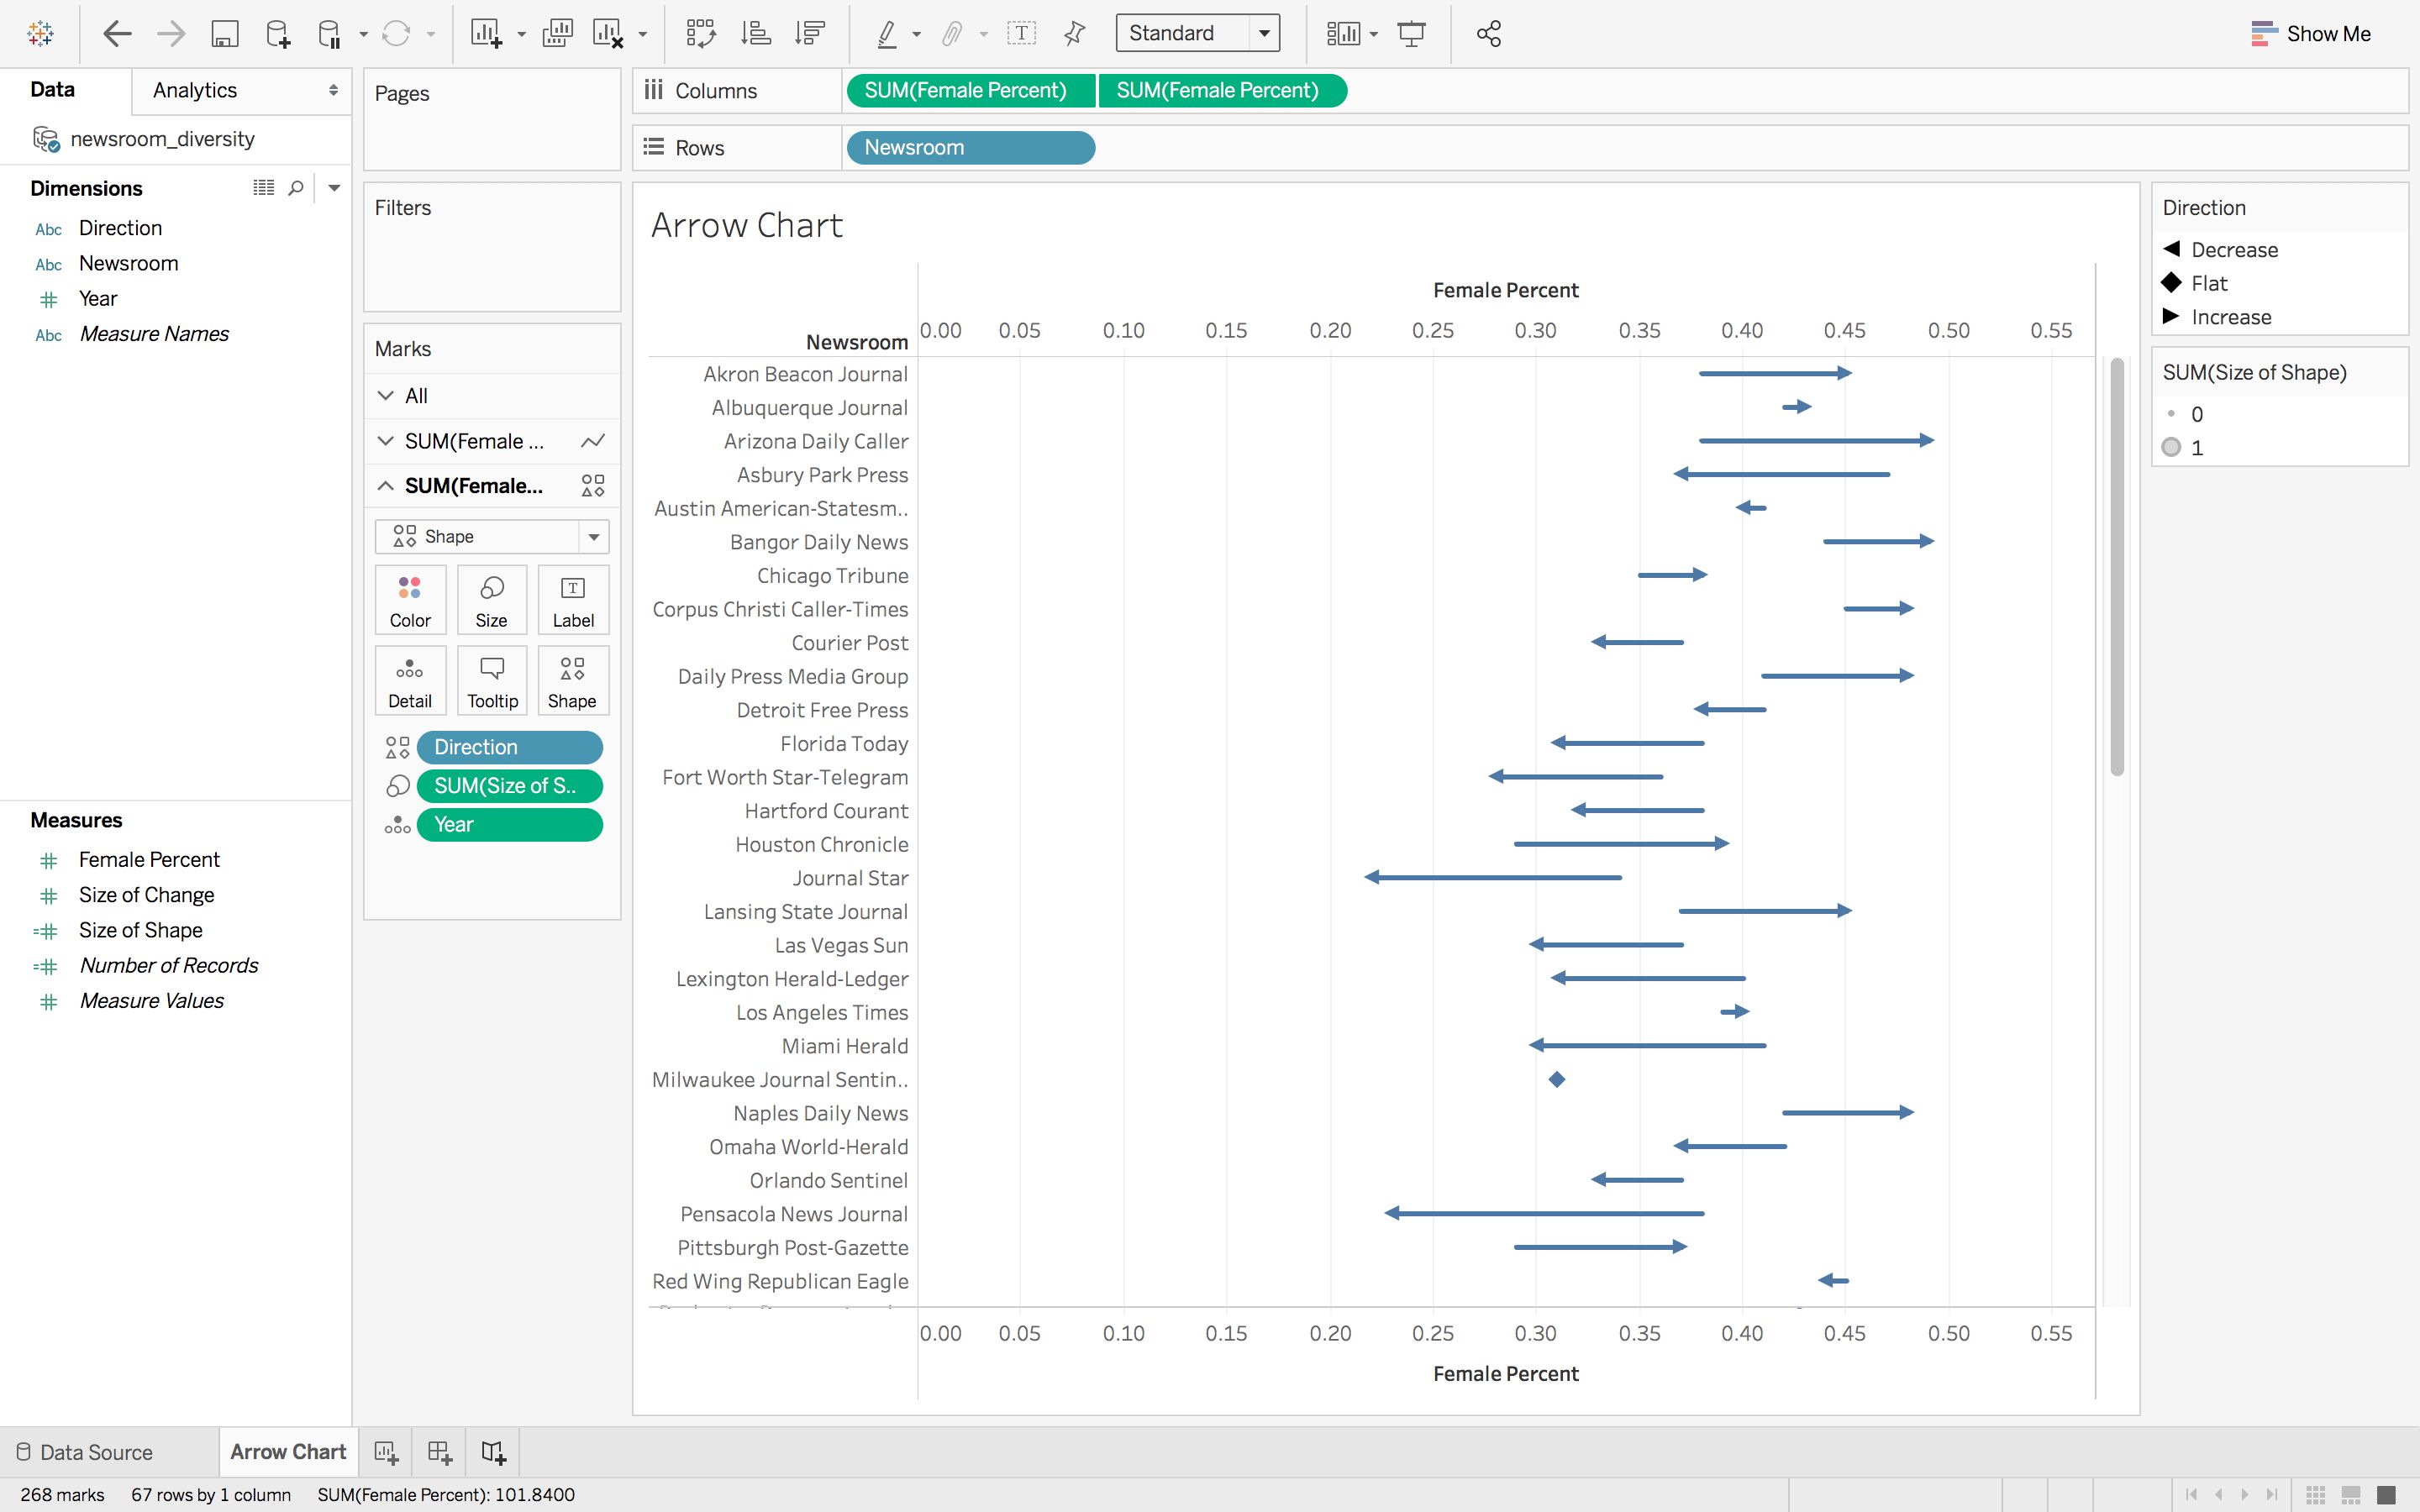This screenshot has width=2420, height=1512.
Task: Click the fix axes pin icon
Action: coord(1075,34)
